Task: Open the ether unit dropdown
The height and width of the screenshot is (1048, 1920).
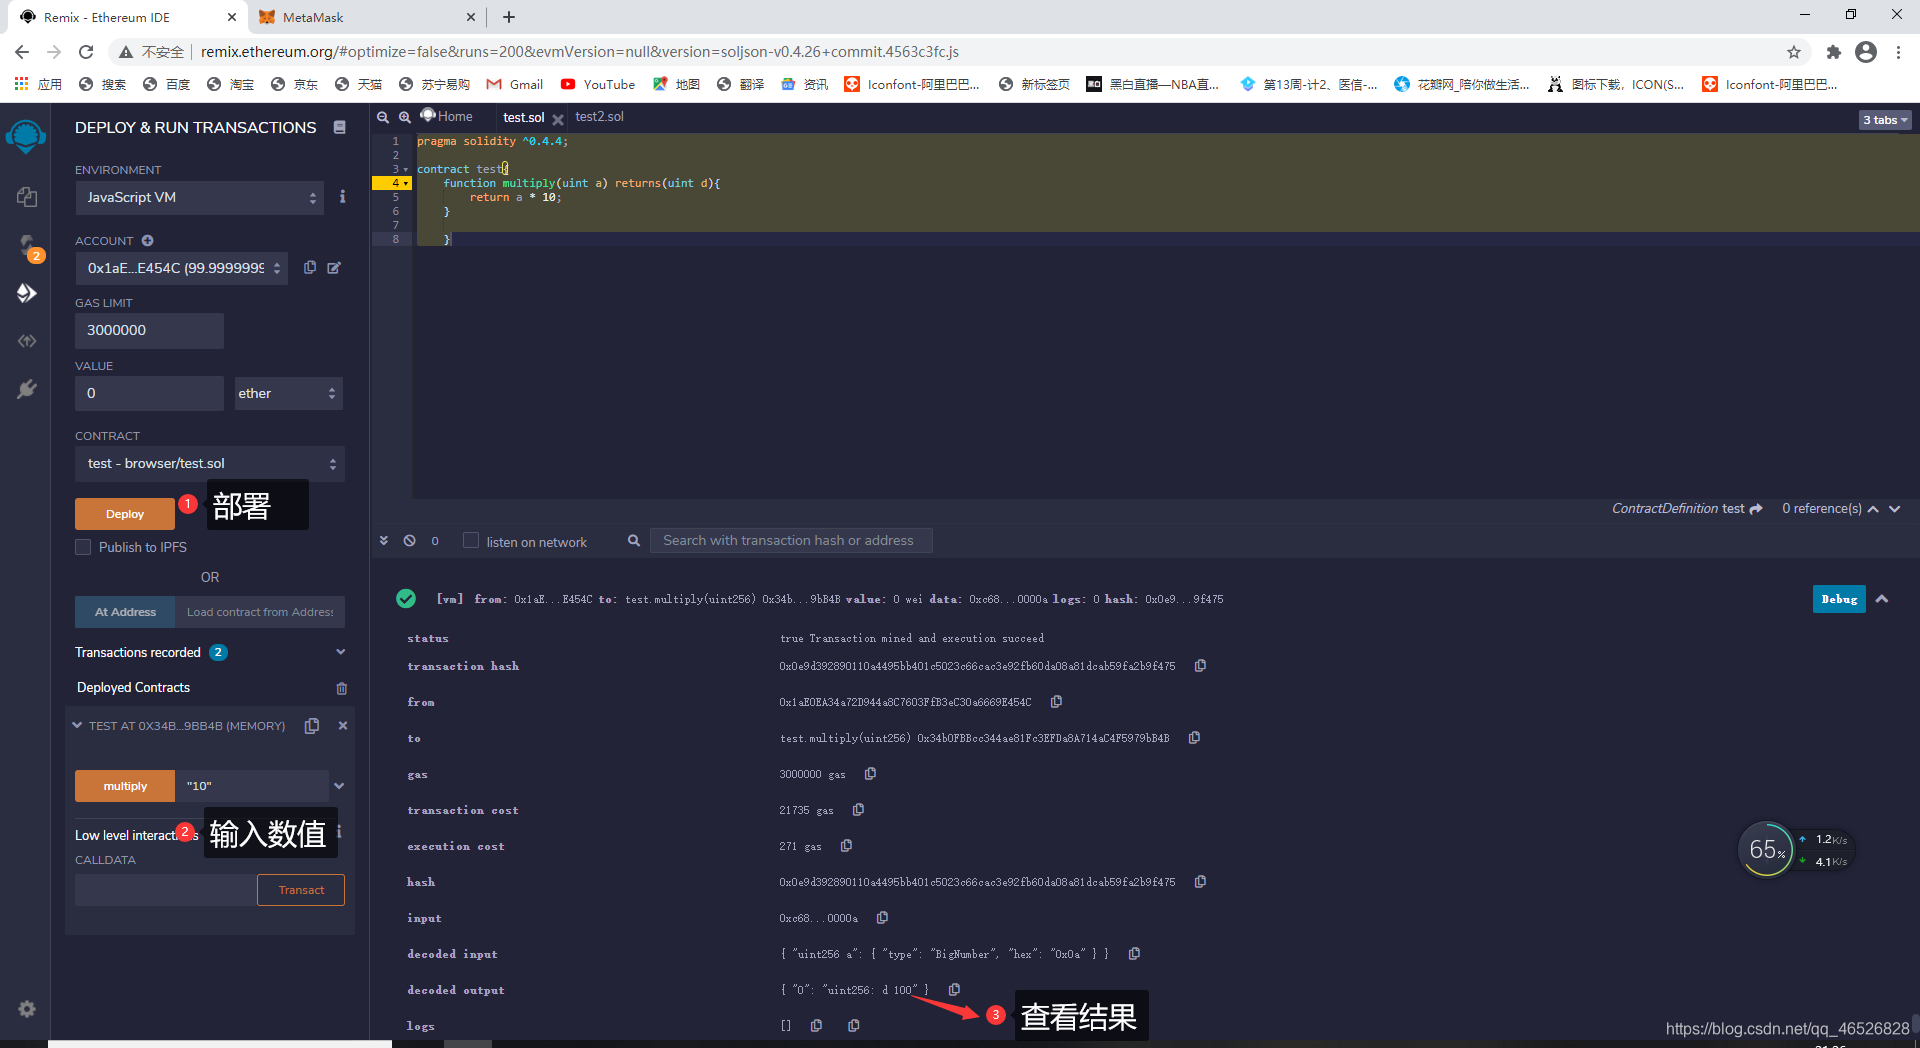Action: (288, 394)
